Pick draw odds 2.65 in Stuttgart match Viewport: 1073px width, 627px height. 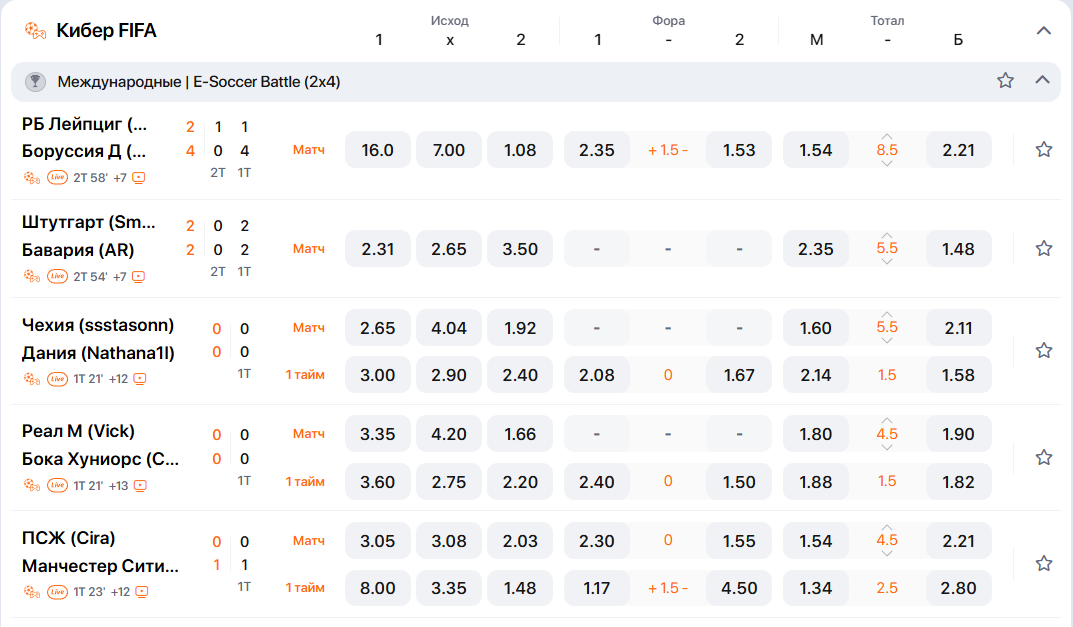point(448,249)
